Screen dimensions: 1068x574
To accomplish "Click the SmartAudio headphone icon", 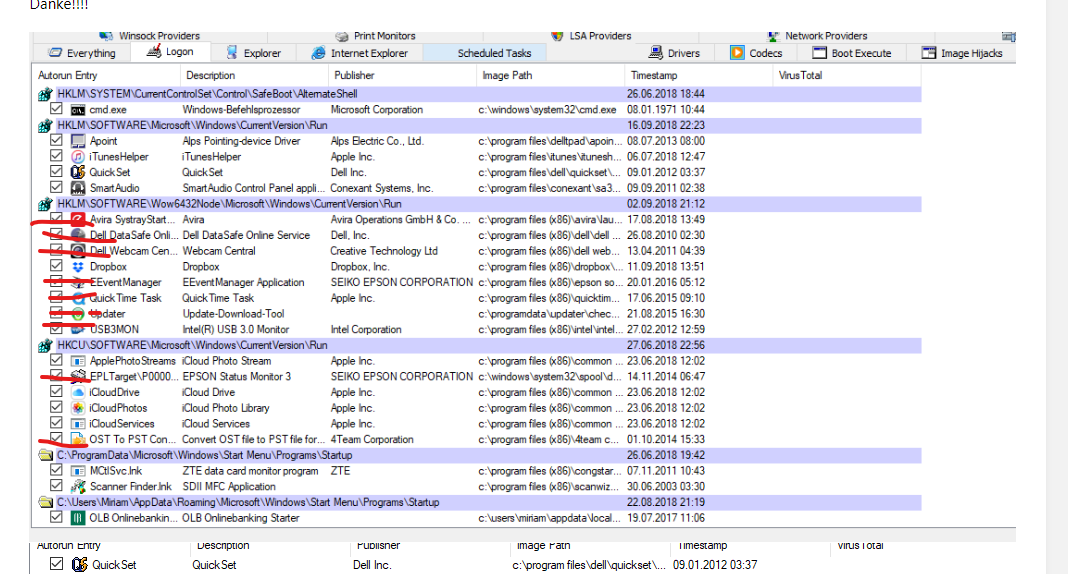I will [x=78, y=188].
